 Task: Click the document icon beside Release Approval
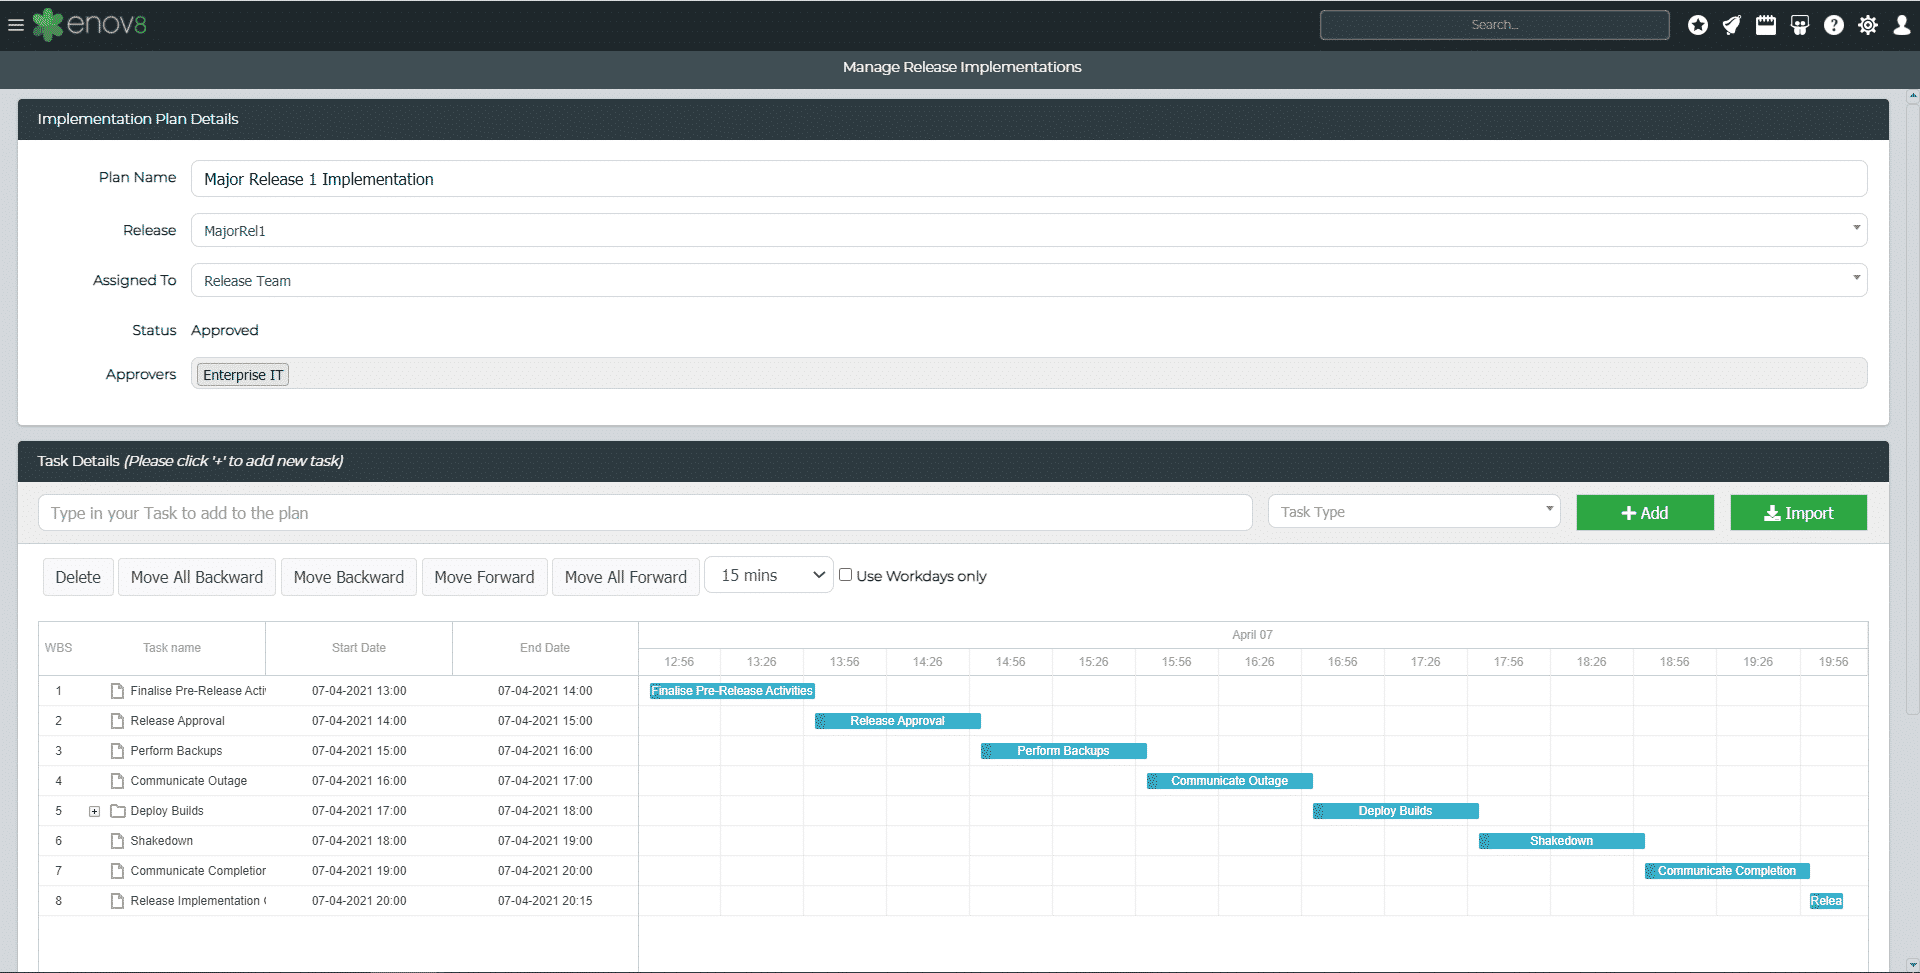tap(117, 720)
